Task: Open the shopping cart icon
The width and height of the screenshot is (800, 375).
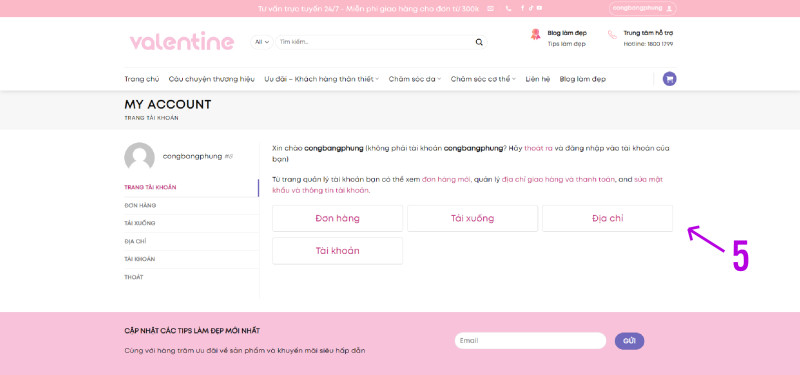Action: (x=669, y=79)
